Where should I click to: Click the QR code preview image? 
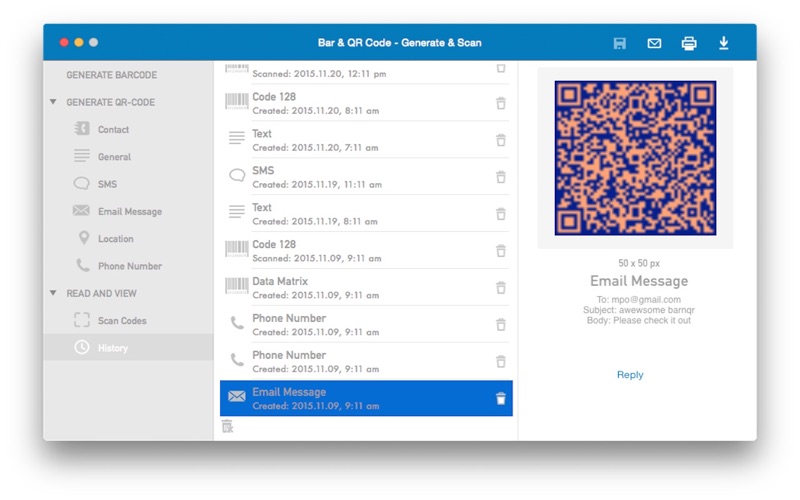click(635, 158)
